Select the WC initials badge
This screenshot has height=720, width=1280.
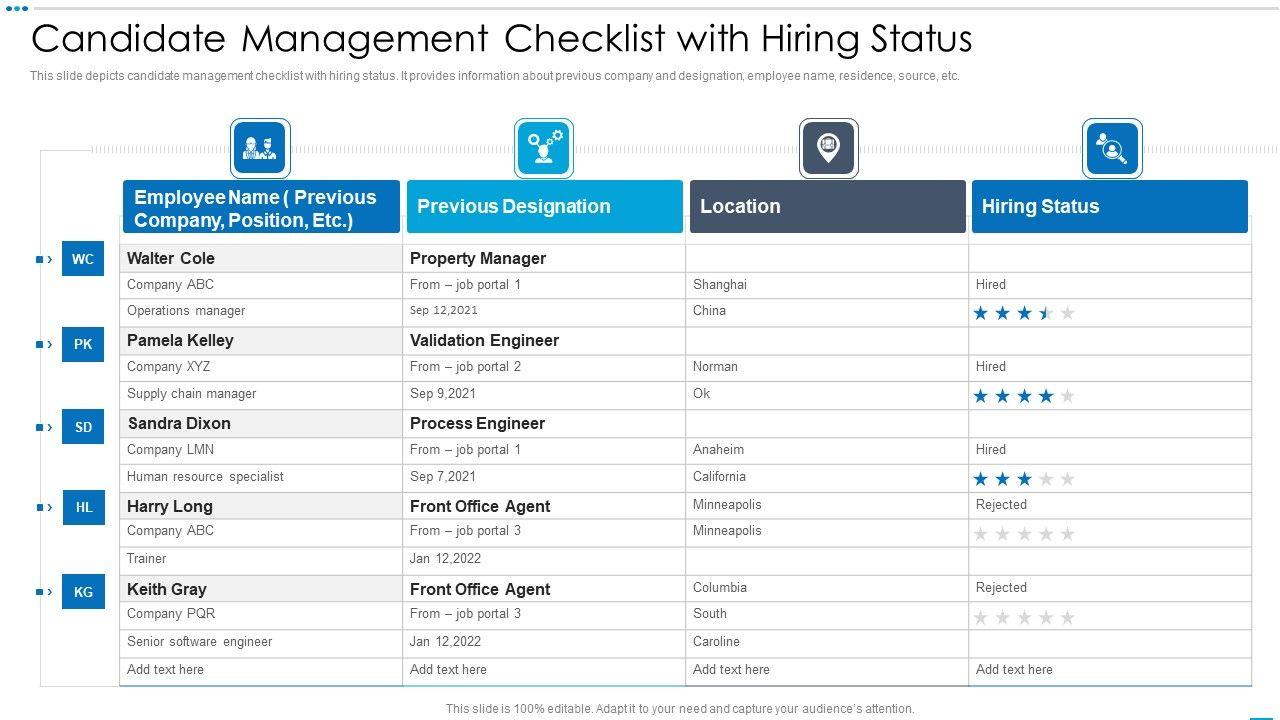coord(83,259)
